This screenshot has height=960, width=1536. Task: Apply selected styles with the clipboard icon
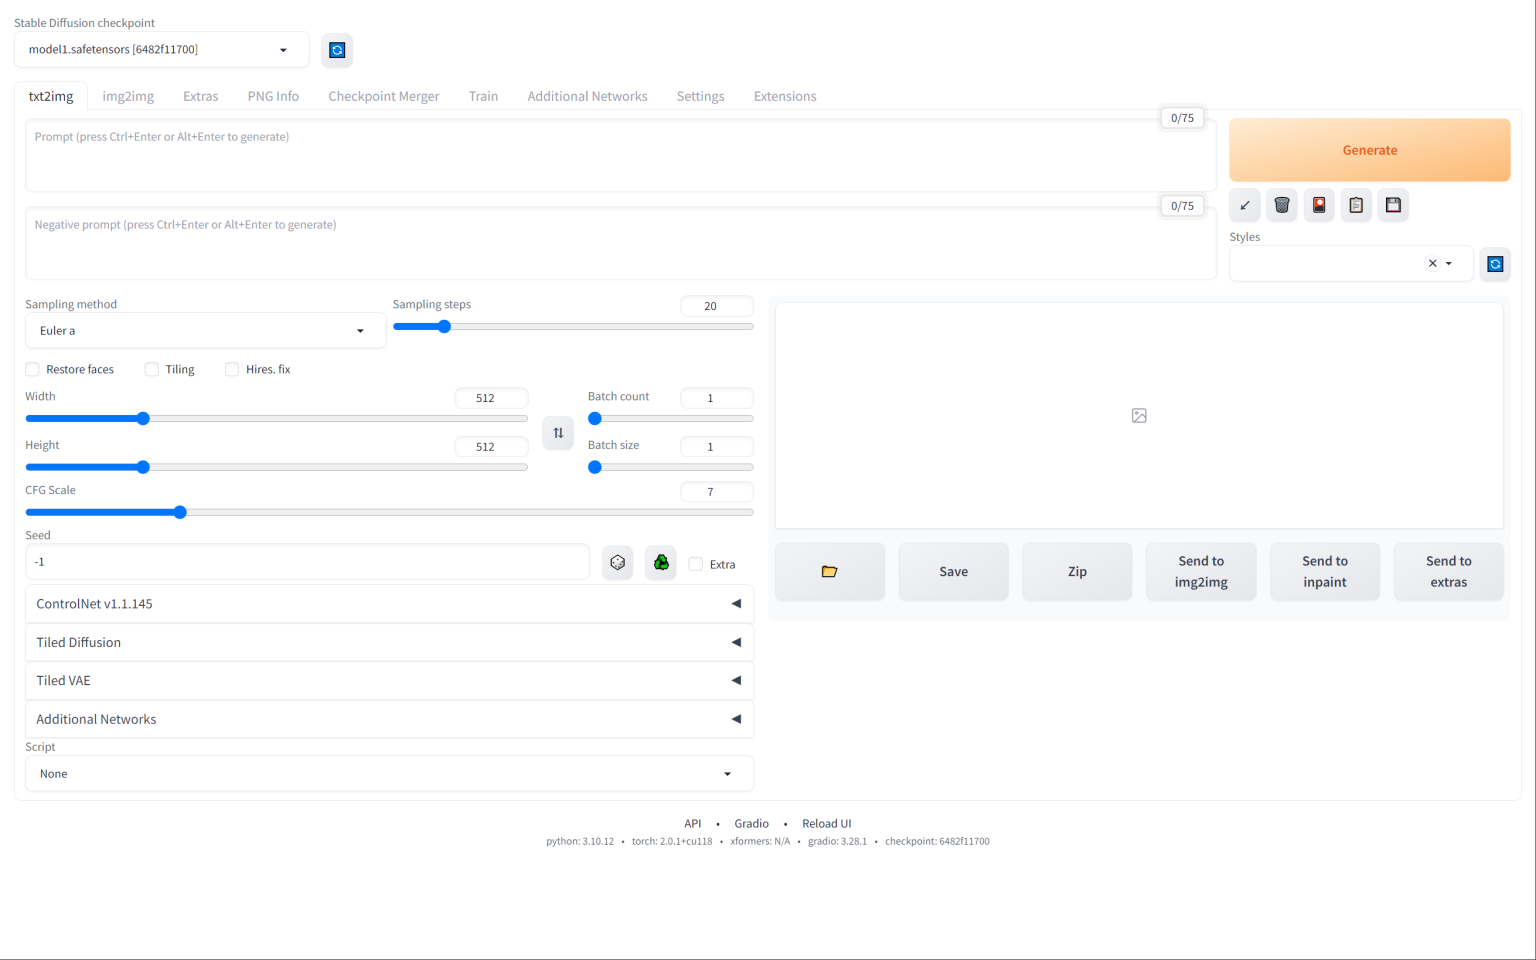(x=1356, y=205)
